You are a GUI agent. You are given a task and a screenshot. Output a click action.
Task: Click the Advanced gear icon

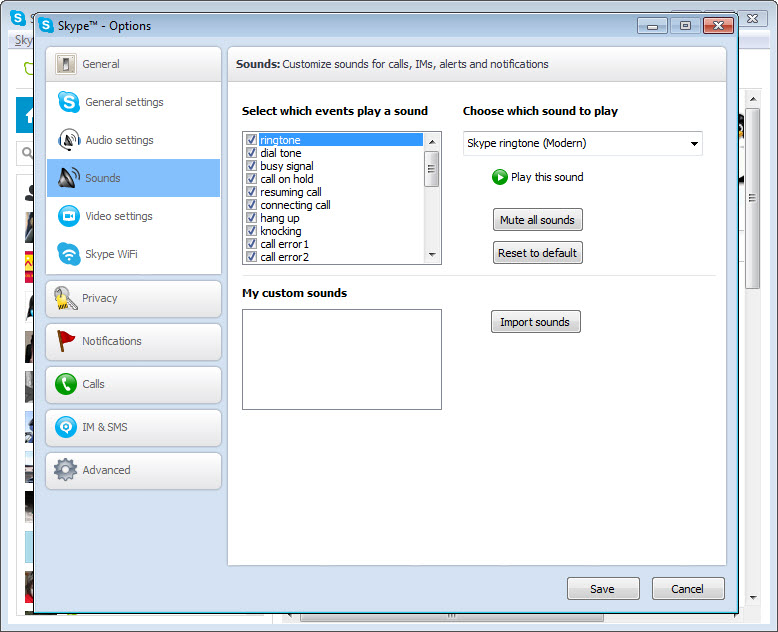click(x=65, y=470)
